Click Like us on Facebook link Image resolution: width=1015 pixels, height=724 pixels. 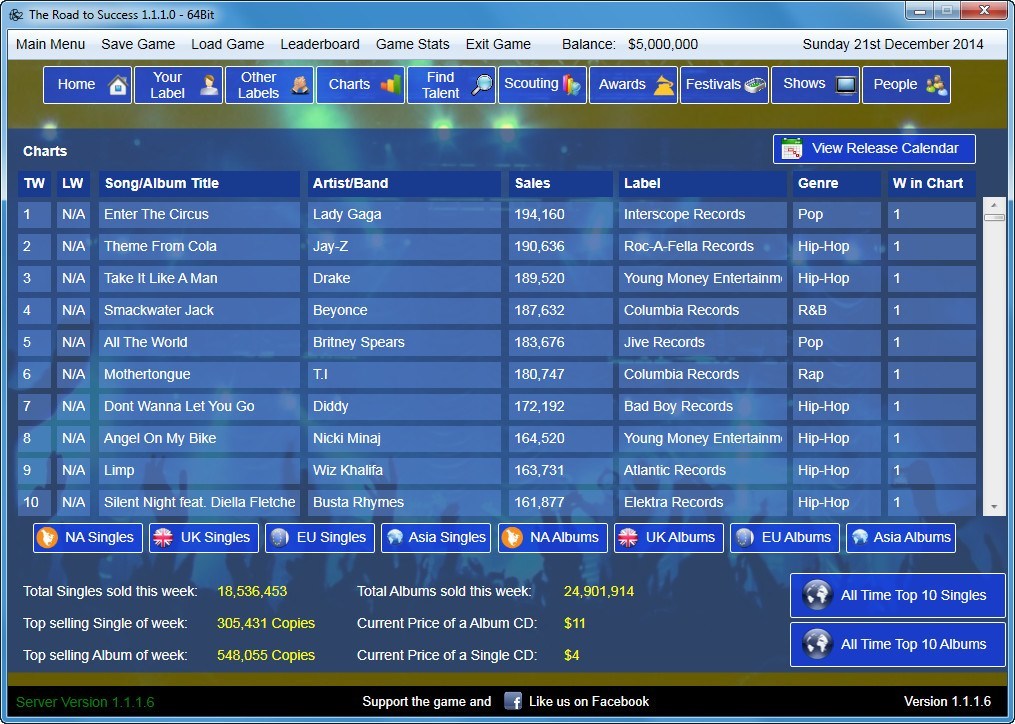click(588, 701)
